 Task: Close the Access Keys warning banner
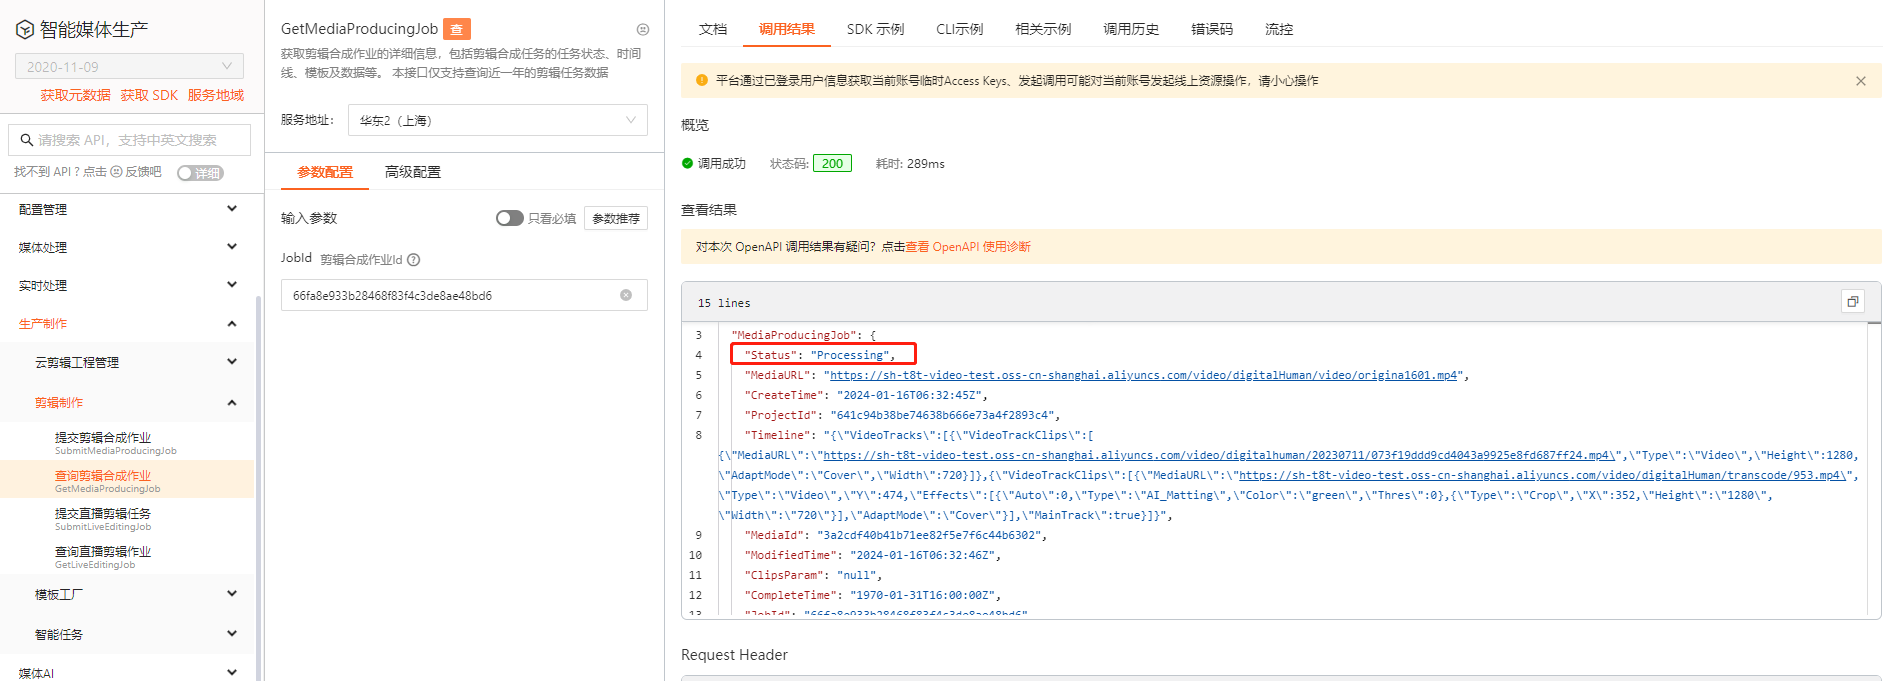coord(1861,81)
